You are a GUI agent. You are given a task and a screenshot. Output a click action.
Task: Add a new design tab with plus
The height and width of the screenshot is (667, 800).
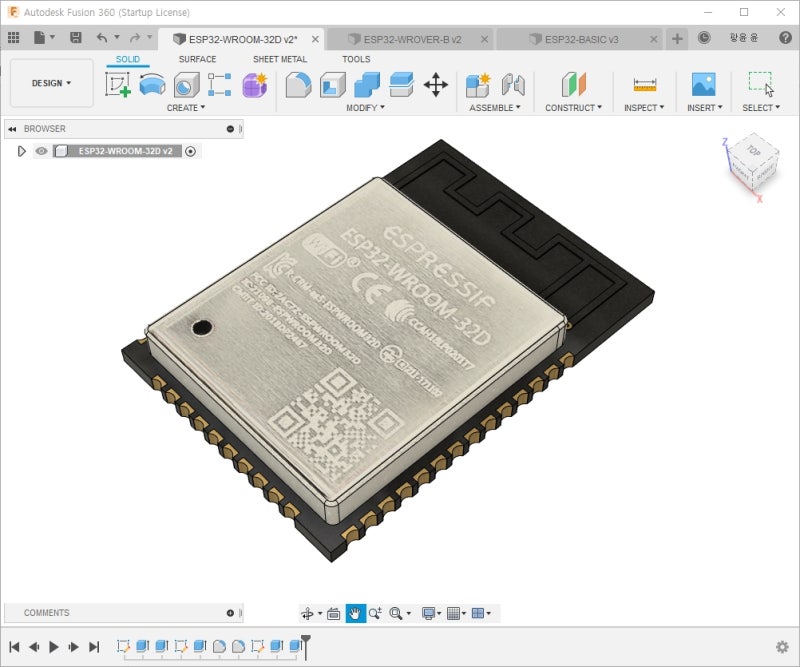677,39
